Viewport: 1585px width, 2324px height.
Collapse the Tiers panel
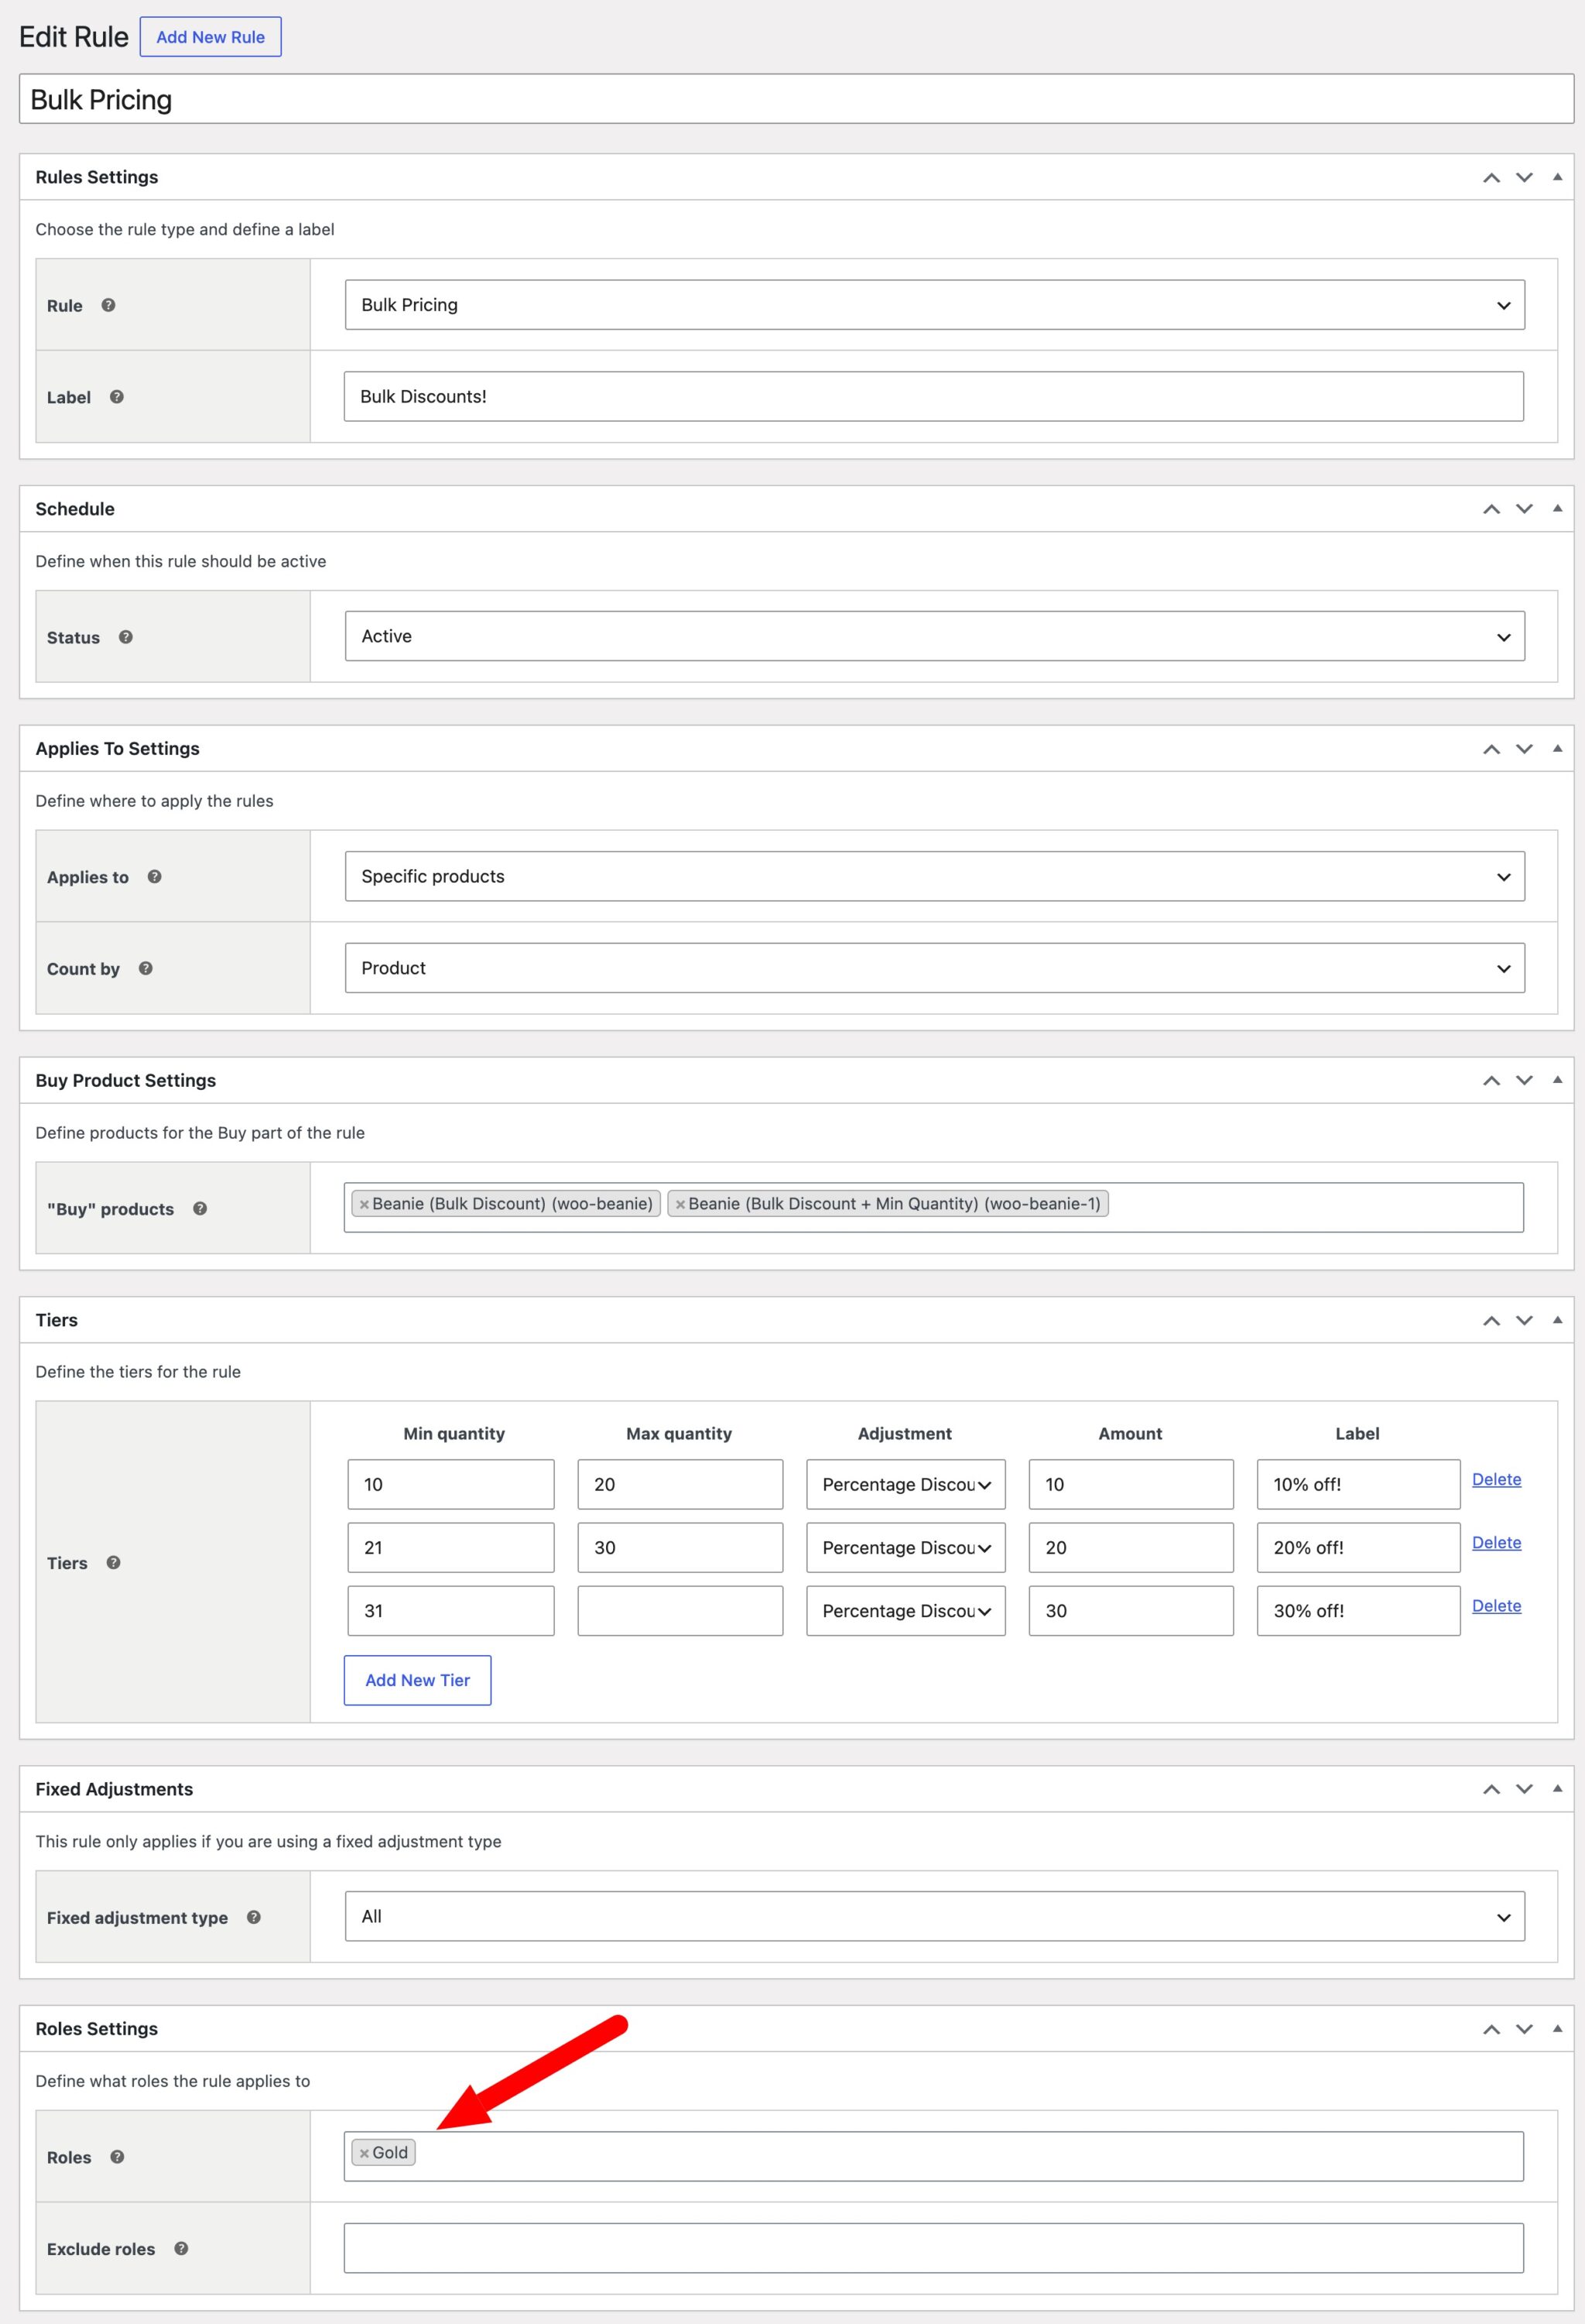(1557, 1319)
